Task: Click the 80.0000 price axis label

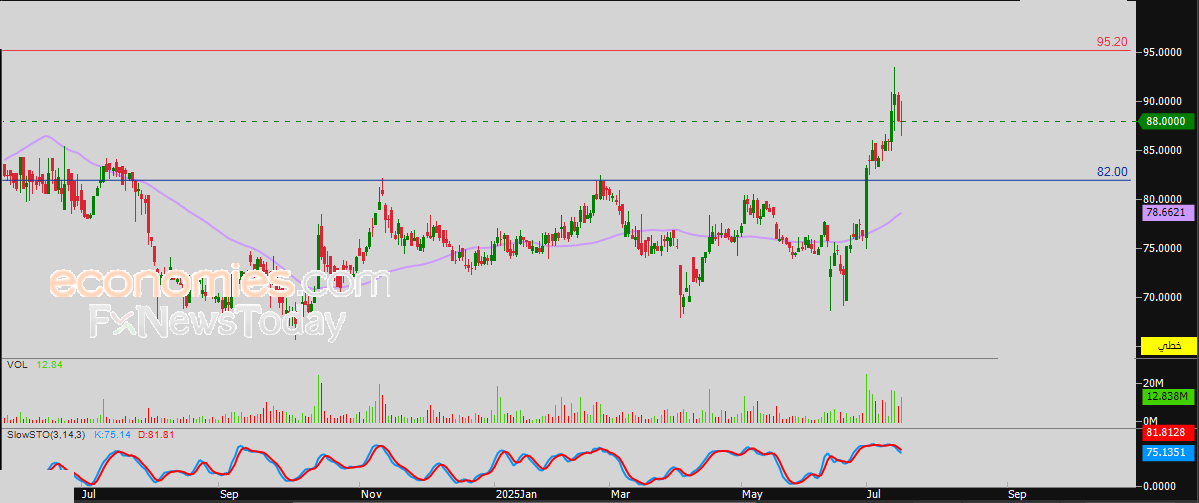Action: coord(1162,200)
